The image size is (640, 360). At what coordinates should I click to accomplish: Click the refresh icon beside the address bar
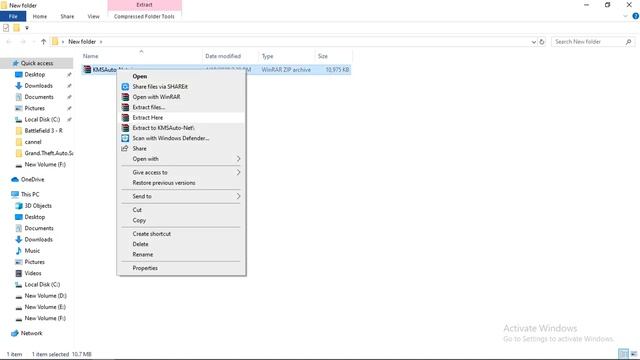pos(542,42)
